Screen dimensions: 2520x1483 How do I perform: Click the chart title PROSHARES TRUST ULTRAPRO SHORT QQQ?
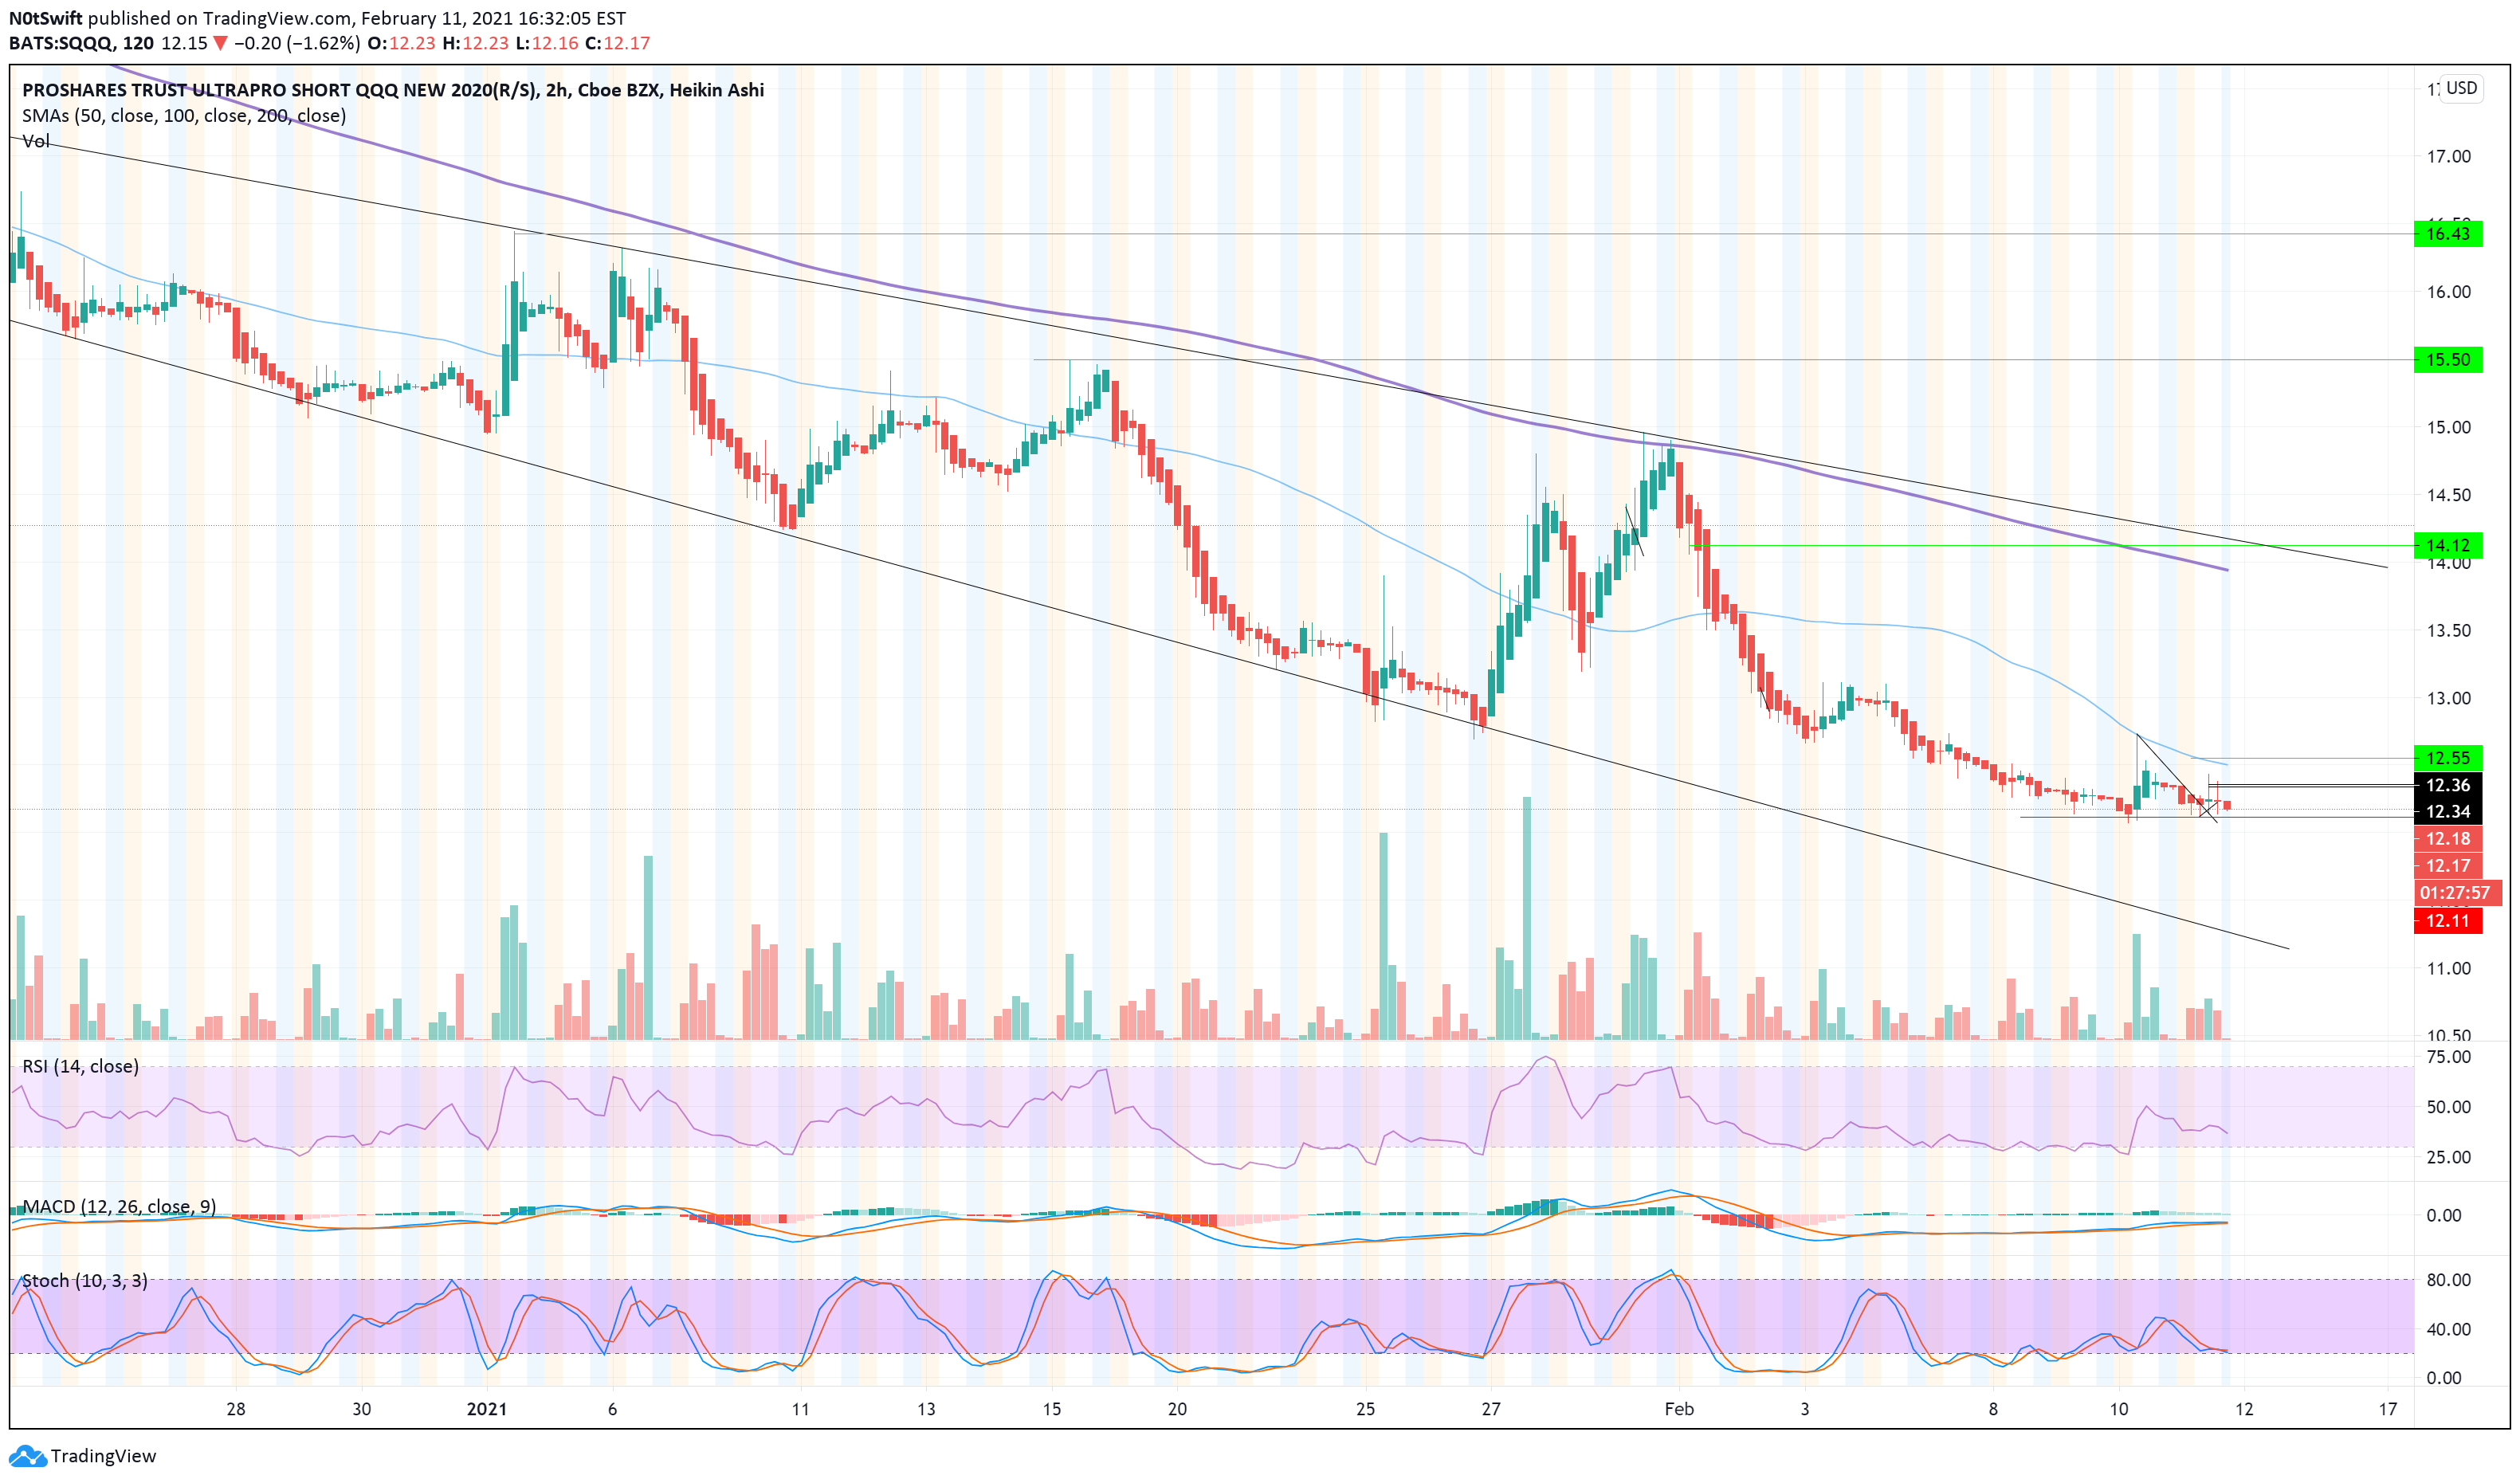click(x=393, y=90)
